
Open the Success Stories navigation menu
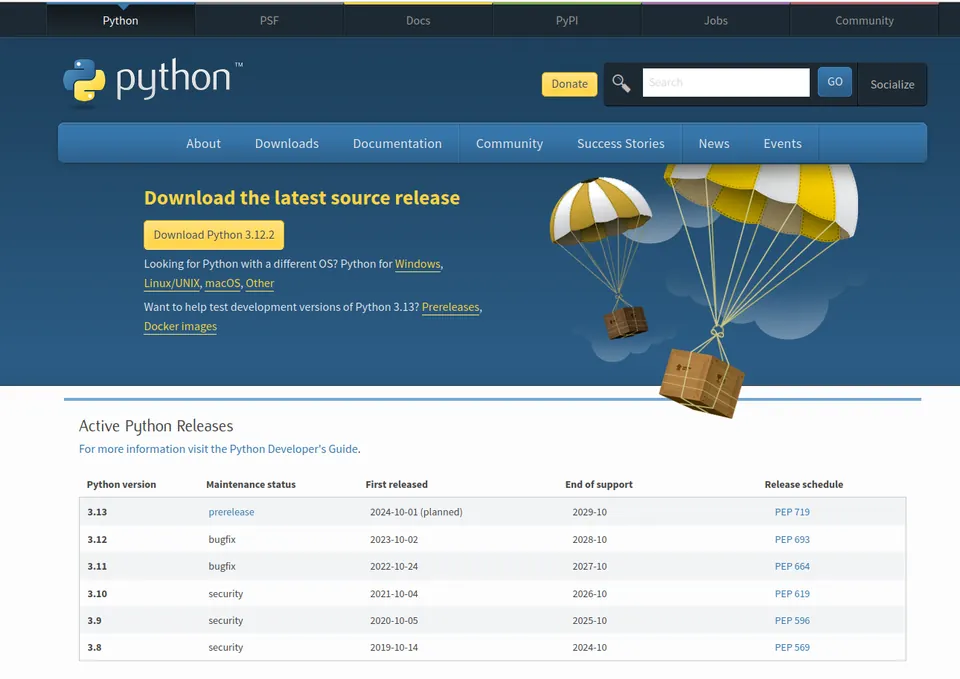pyautogui.click(x=621, y=143)
